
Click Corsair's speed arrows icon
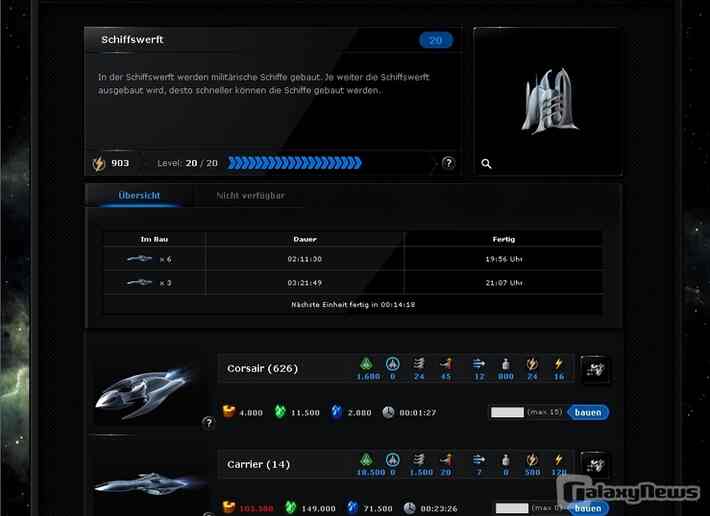click(x=479, y=363)
